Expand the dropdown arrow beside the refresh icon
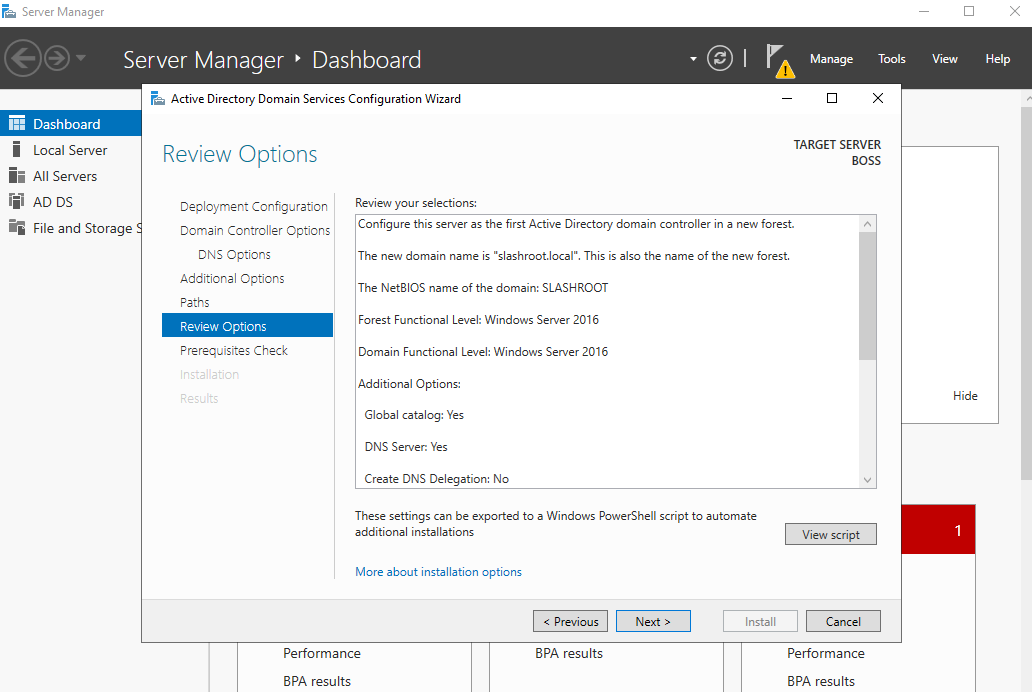The image size is (1032, 692). point(693,59)
